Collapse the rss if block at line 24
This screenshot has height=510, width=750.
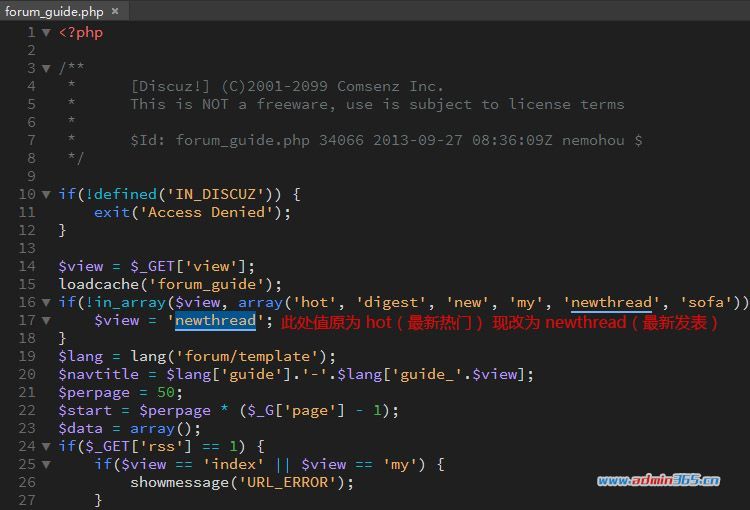coord(46,446)
